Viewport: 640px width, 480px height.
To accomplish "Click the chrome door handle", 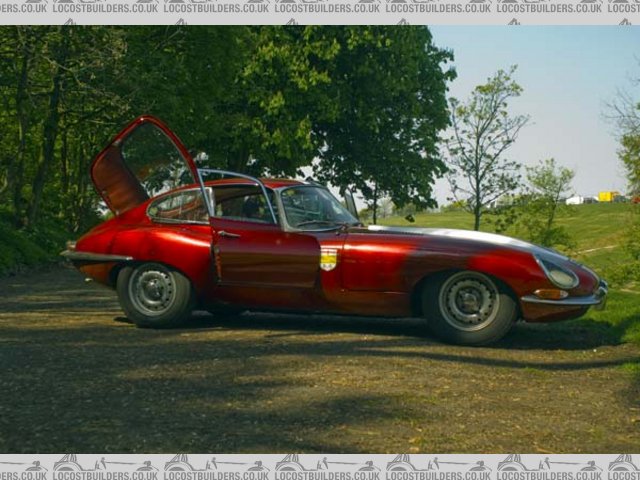I will pos(229,235).
